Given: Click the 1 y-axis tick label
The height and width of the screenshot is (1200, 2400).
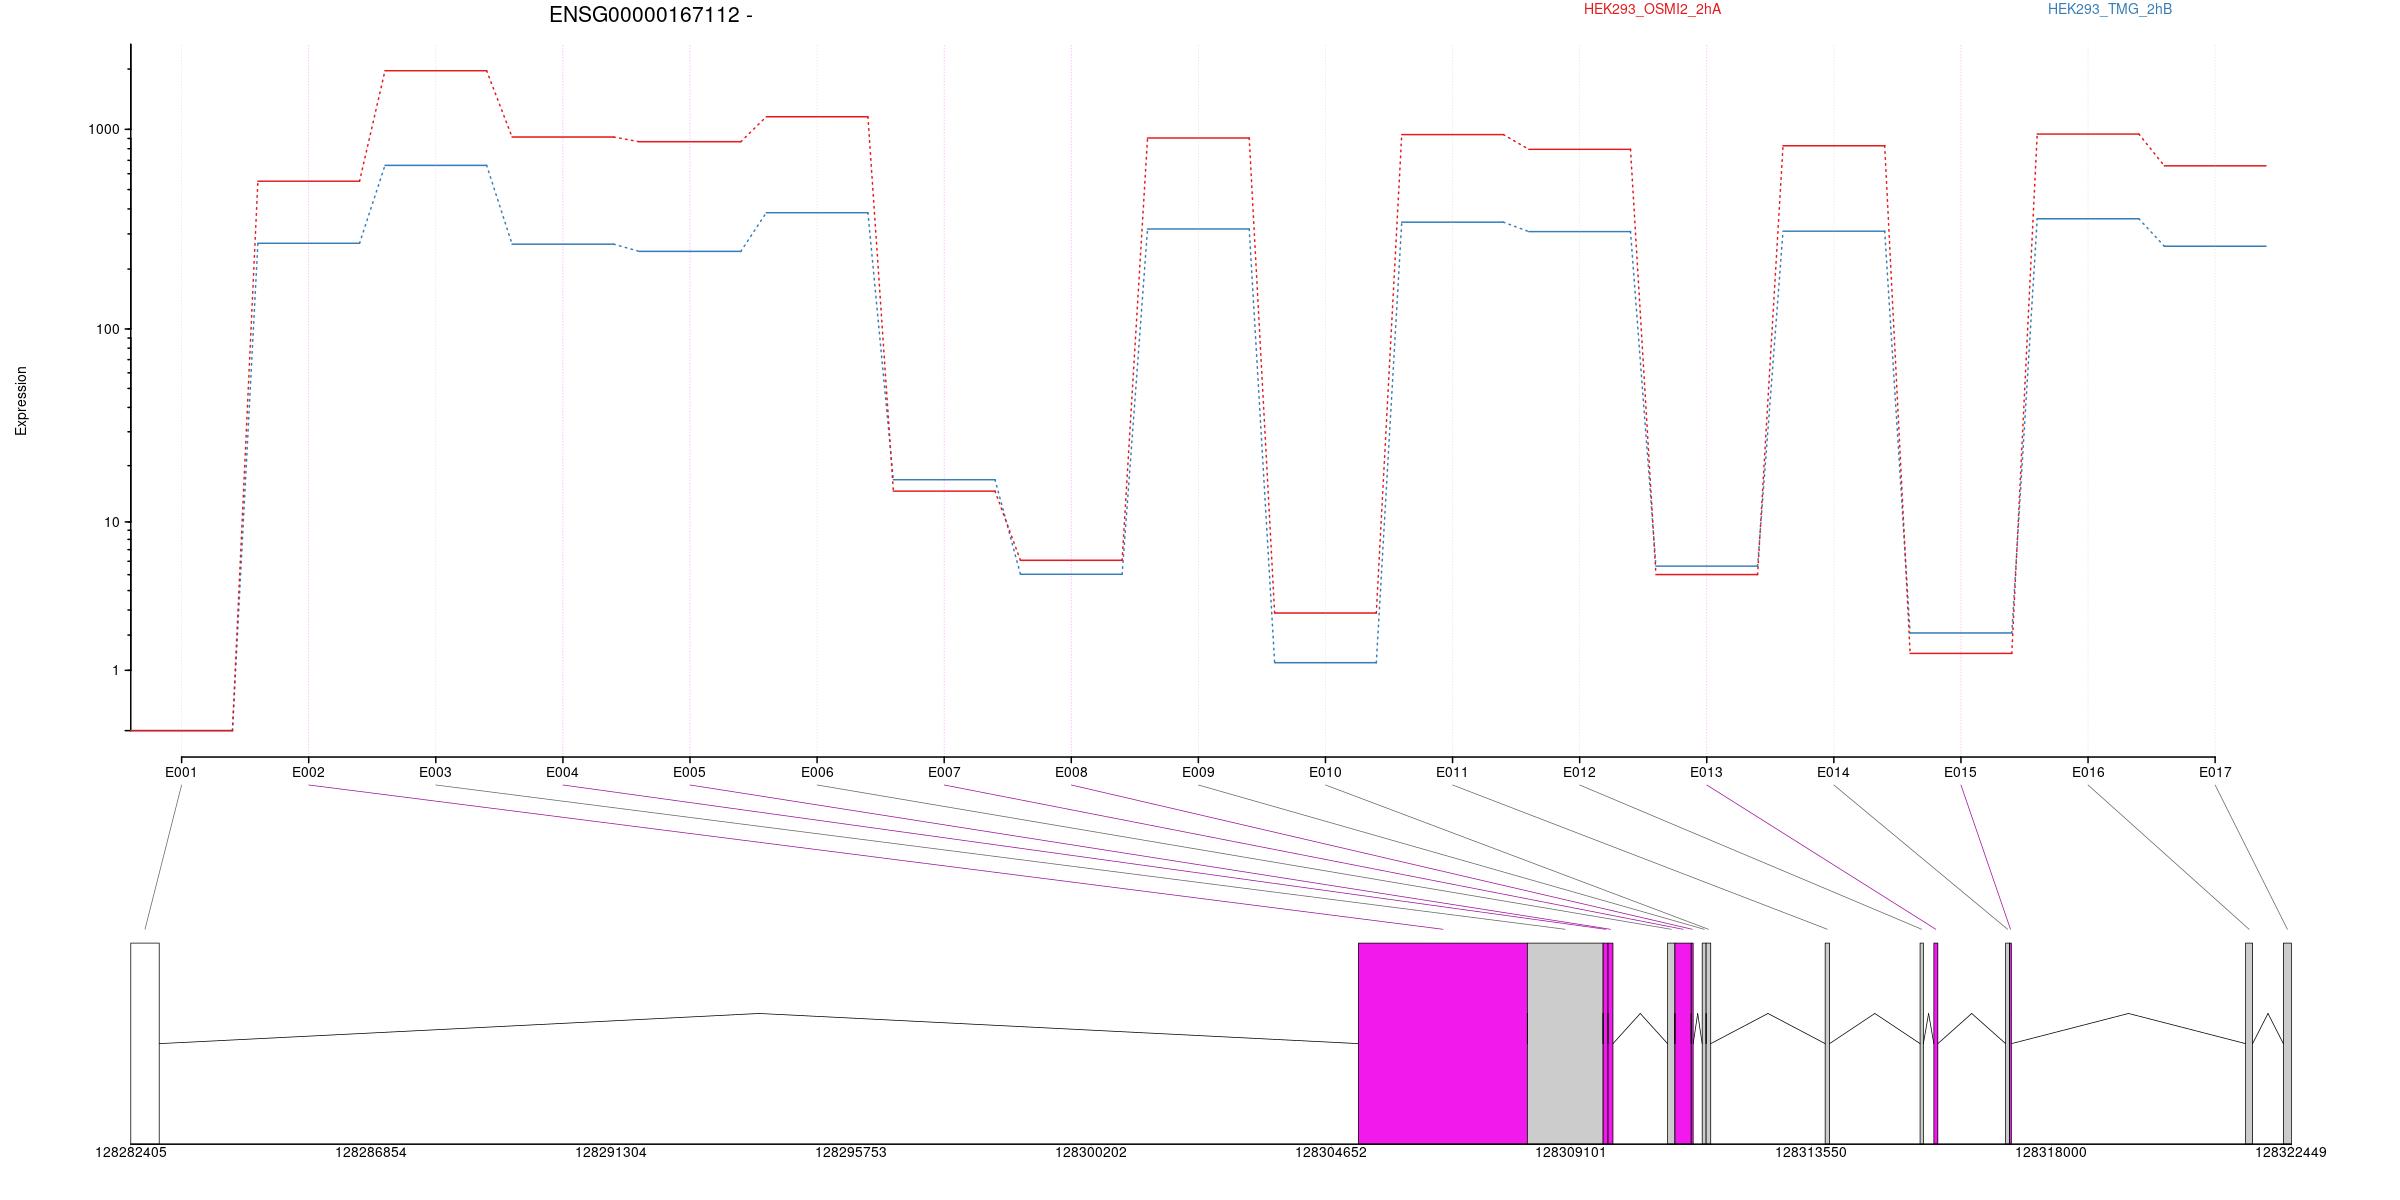Looking at the screenshot, I should point(116,670).
